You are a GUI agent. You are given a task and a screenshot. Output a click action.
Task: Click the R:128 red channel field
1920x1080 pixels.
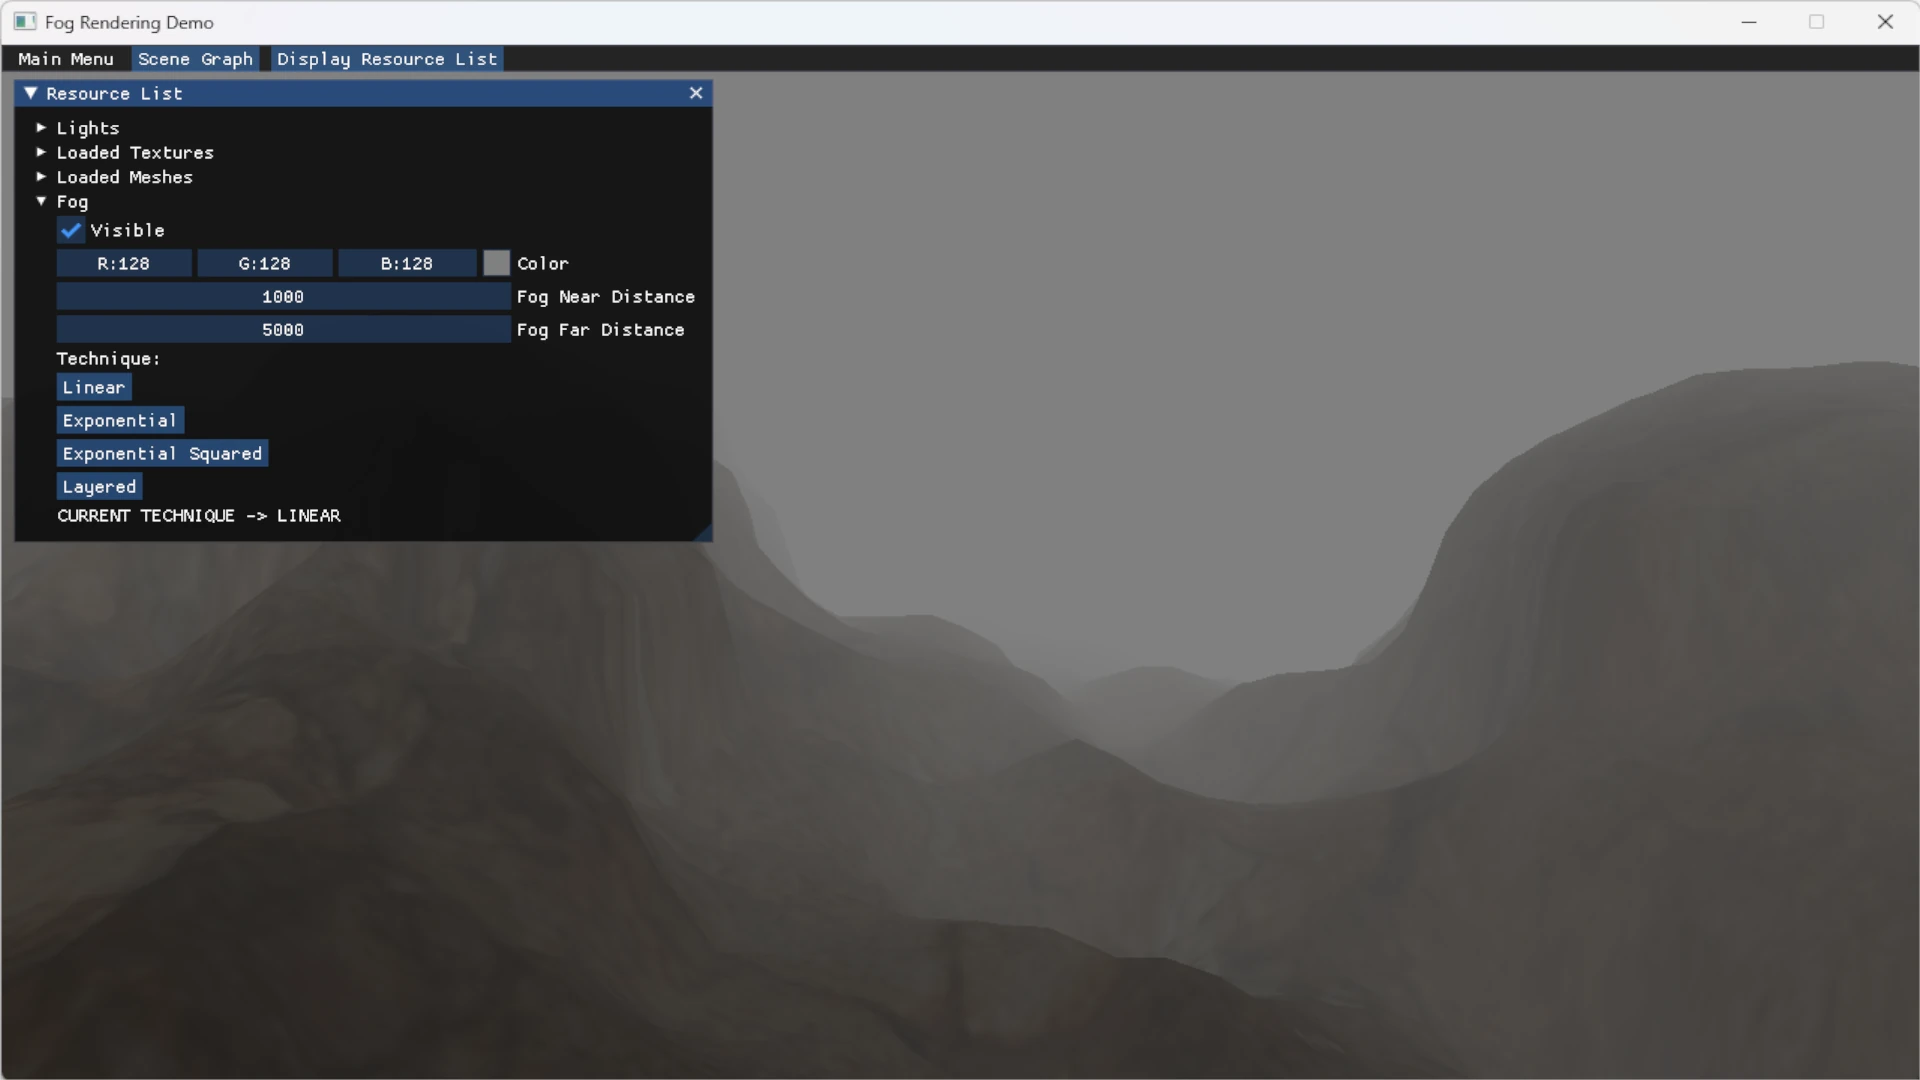coord(123,264)
